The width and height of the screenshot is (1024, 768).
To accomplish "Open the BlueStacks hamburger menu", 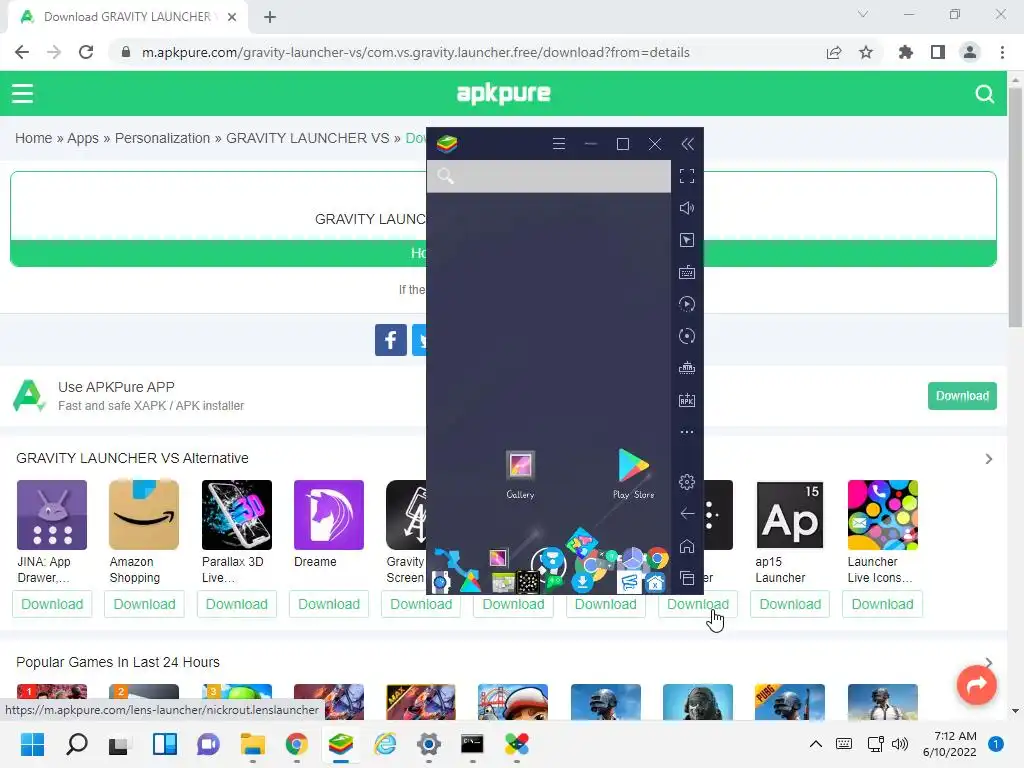I will coord(558,144).
